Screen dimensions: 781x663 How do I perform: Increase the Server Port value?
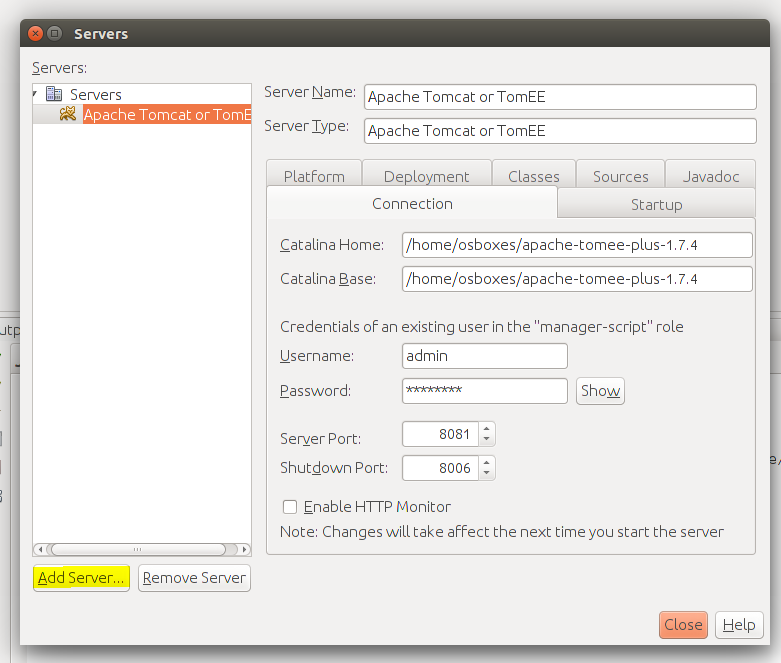click(487, 428)
